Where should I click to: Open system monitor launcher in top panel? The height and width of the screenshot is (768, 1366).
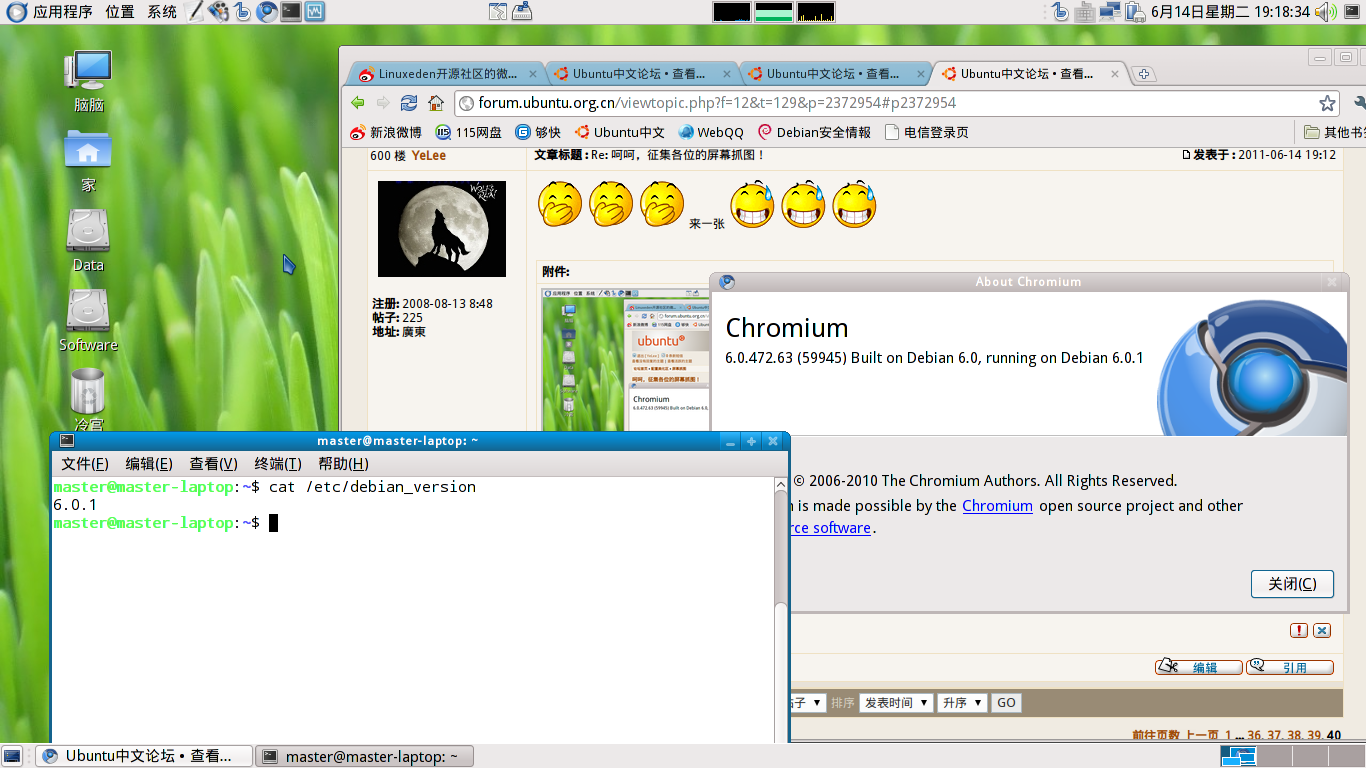[x=314, y=12]
